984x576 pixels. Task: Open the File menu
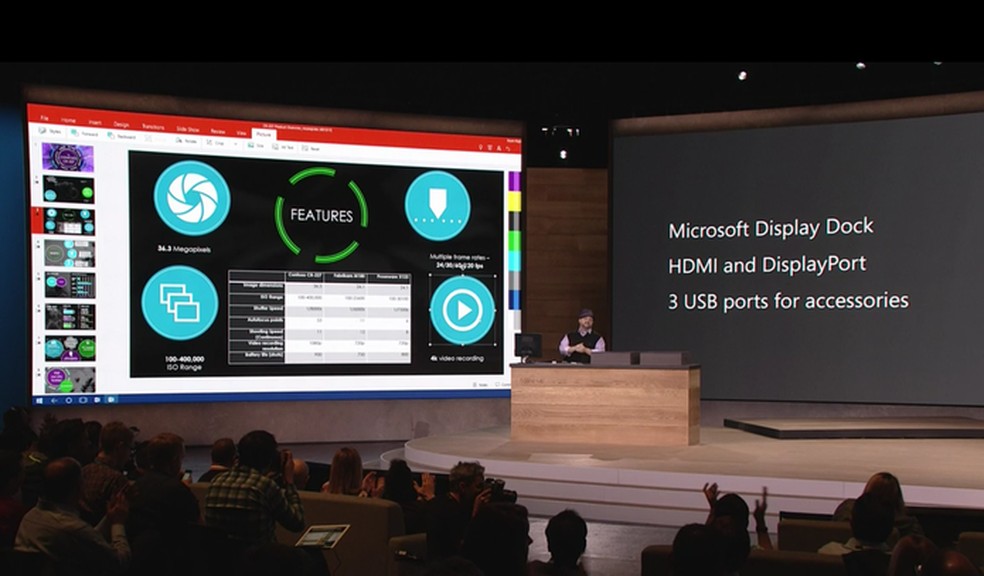click(x=44, y=118)
